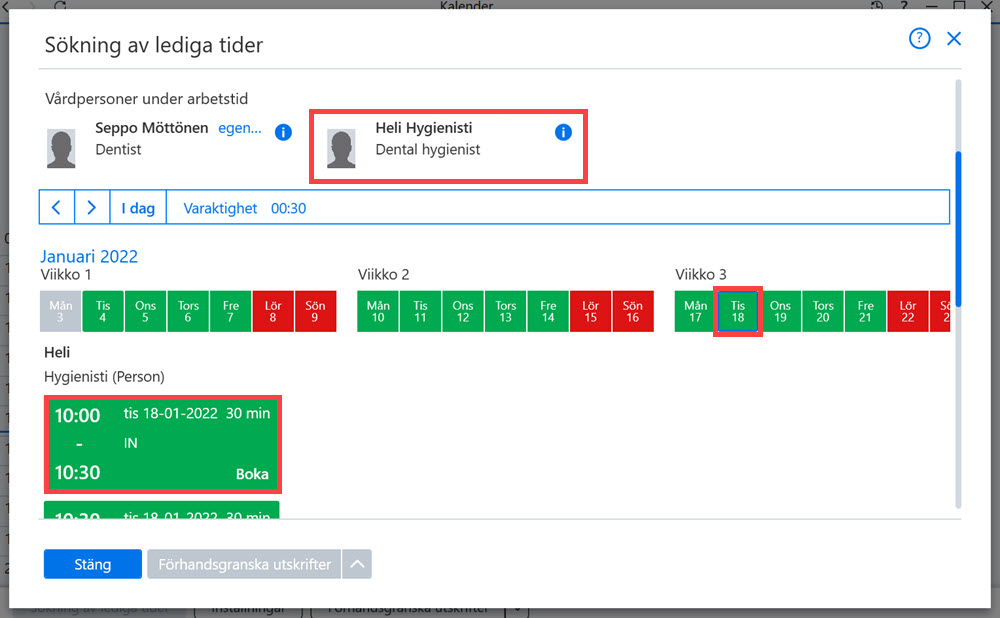This screenshot has height=618, width=1000.
Task: Book the 10:00 - 10:30 time slot
Action: pyautogui.click(x=163, y=444)
